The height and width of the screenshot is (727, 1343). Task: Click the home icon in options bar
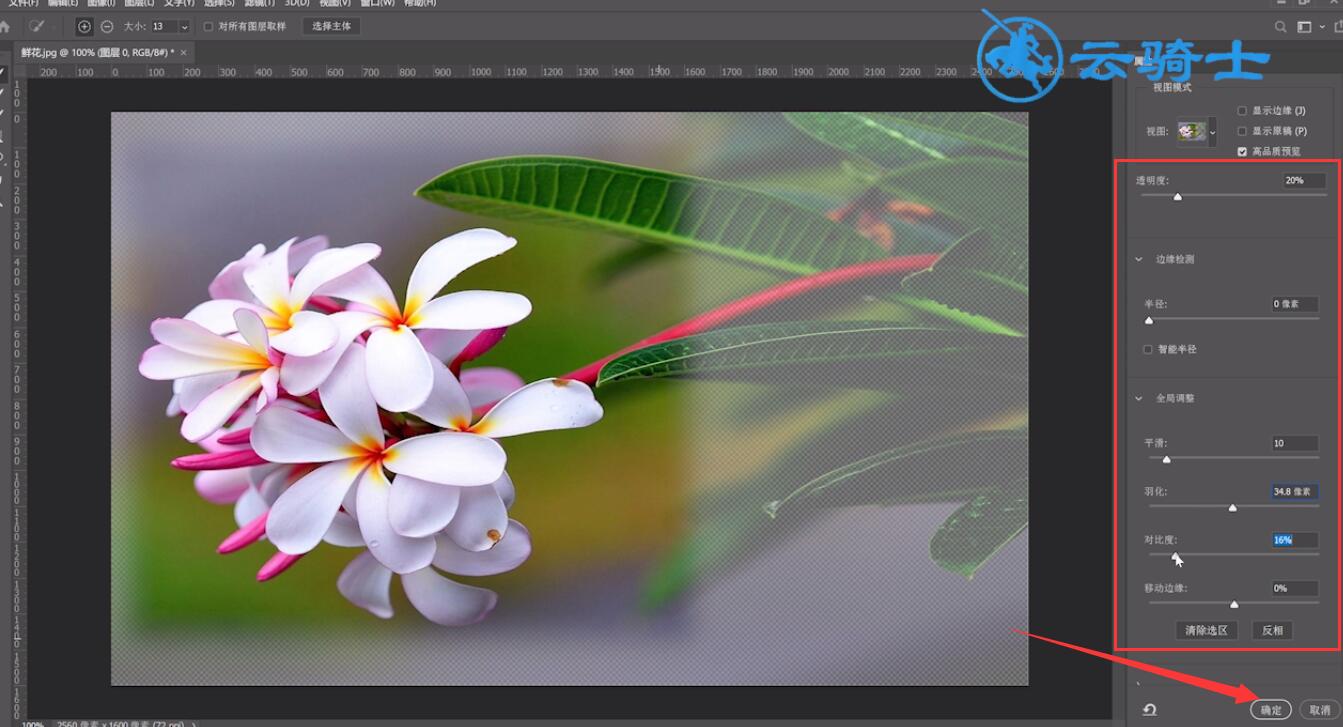5,26
